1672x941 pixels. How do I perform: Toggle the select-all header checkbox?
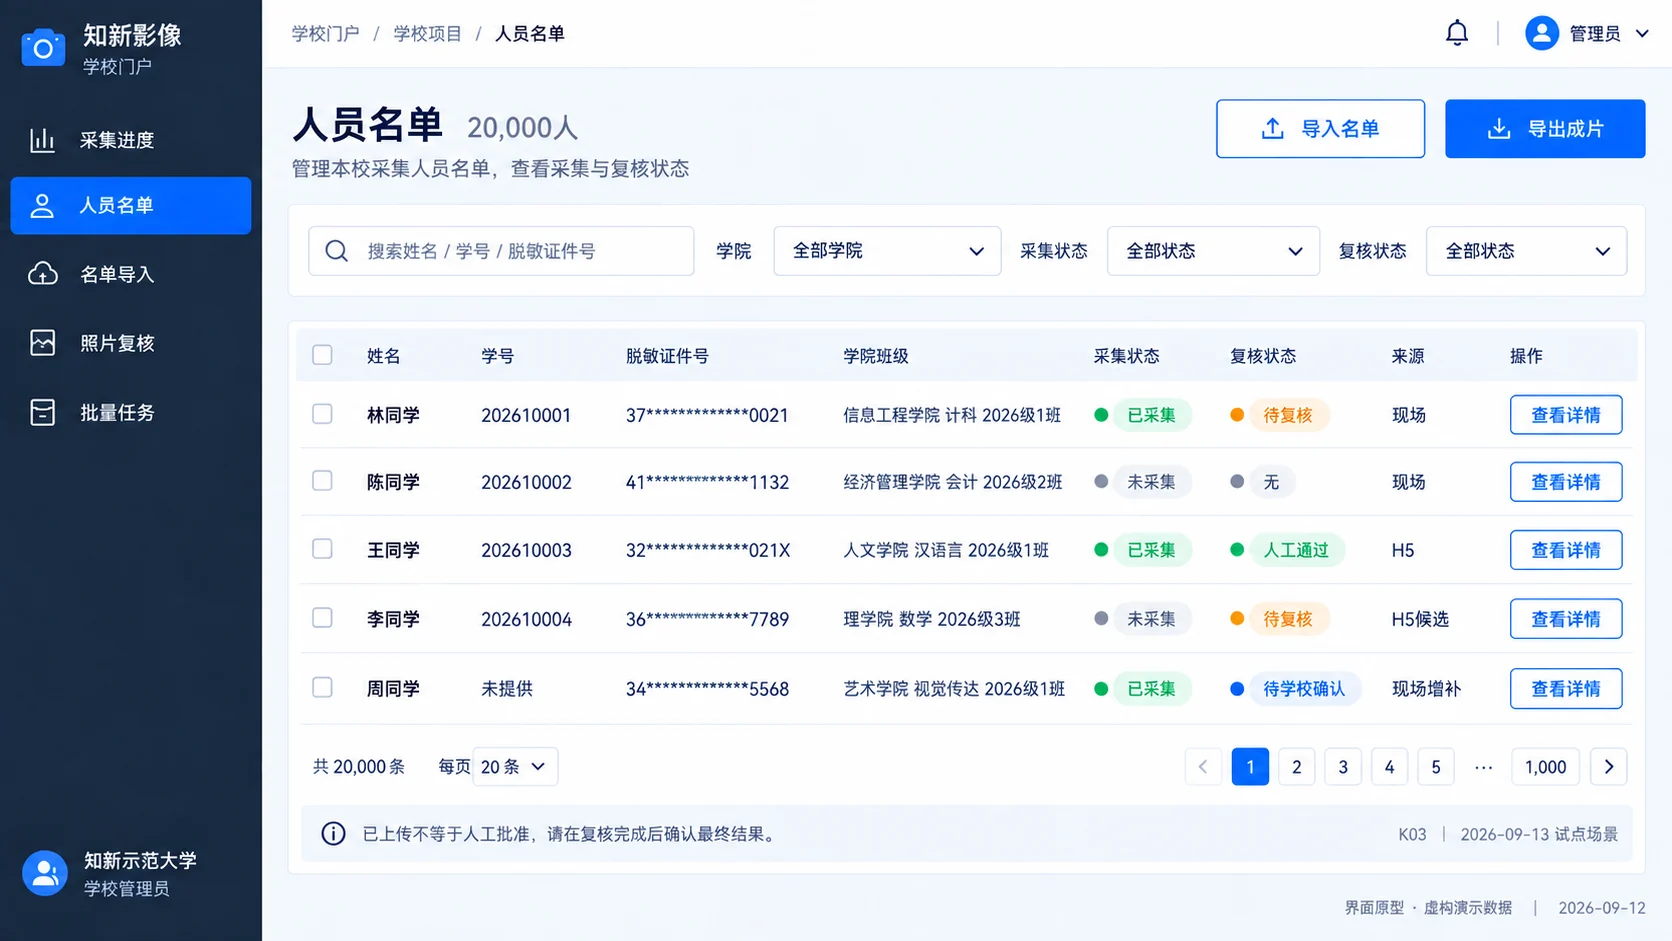pyautogui.click(x=322, y=355)
